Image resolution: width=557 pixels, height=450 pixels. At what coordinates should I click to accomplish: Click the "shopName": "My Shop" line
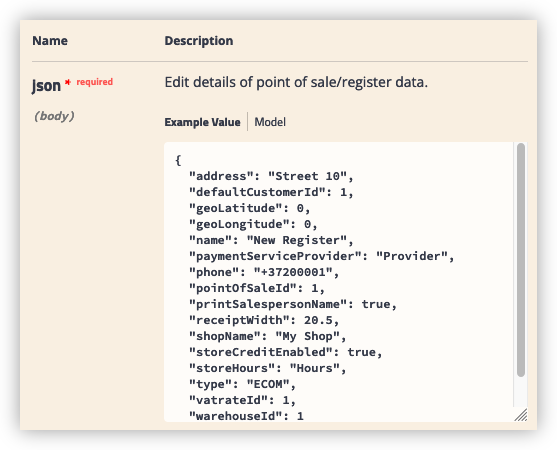267,336
